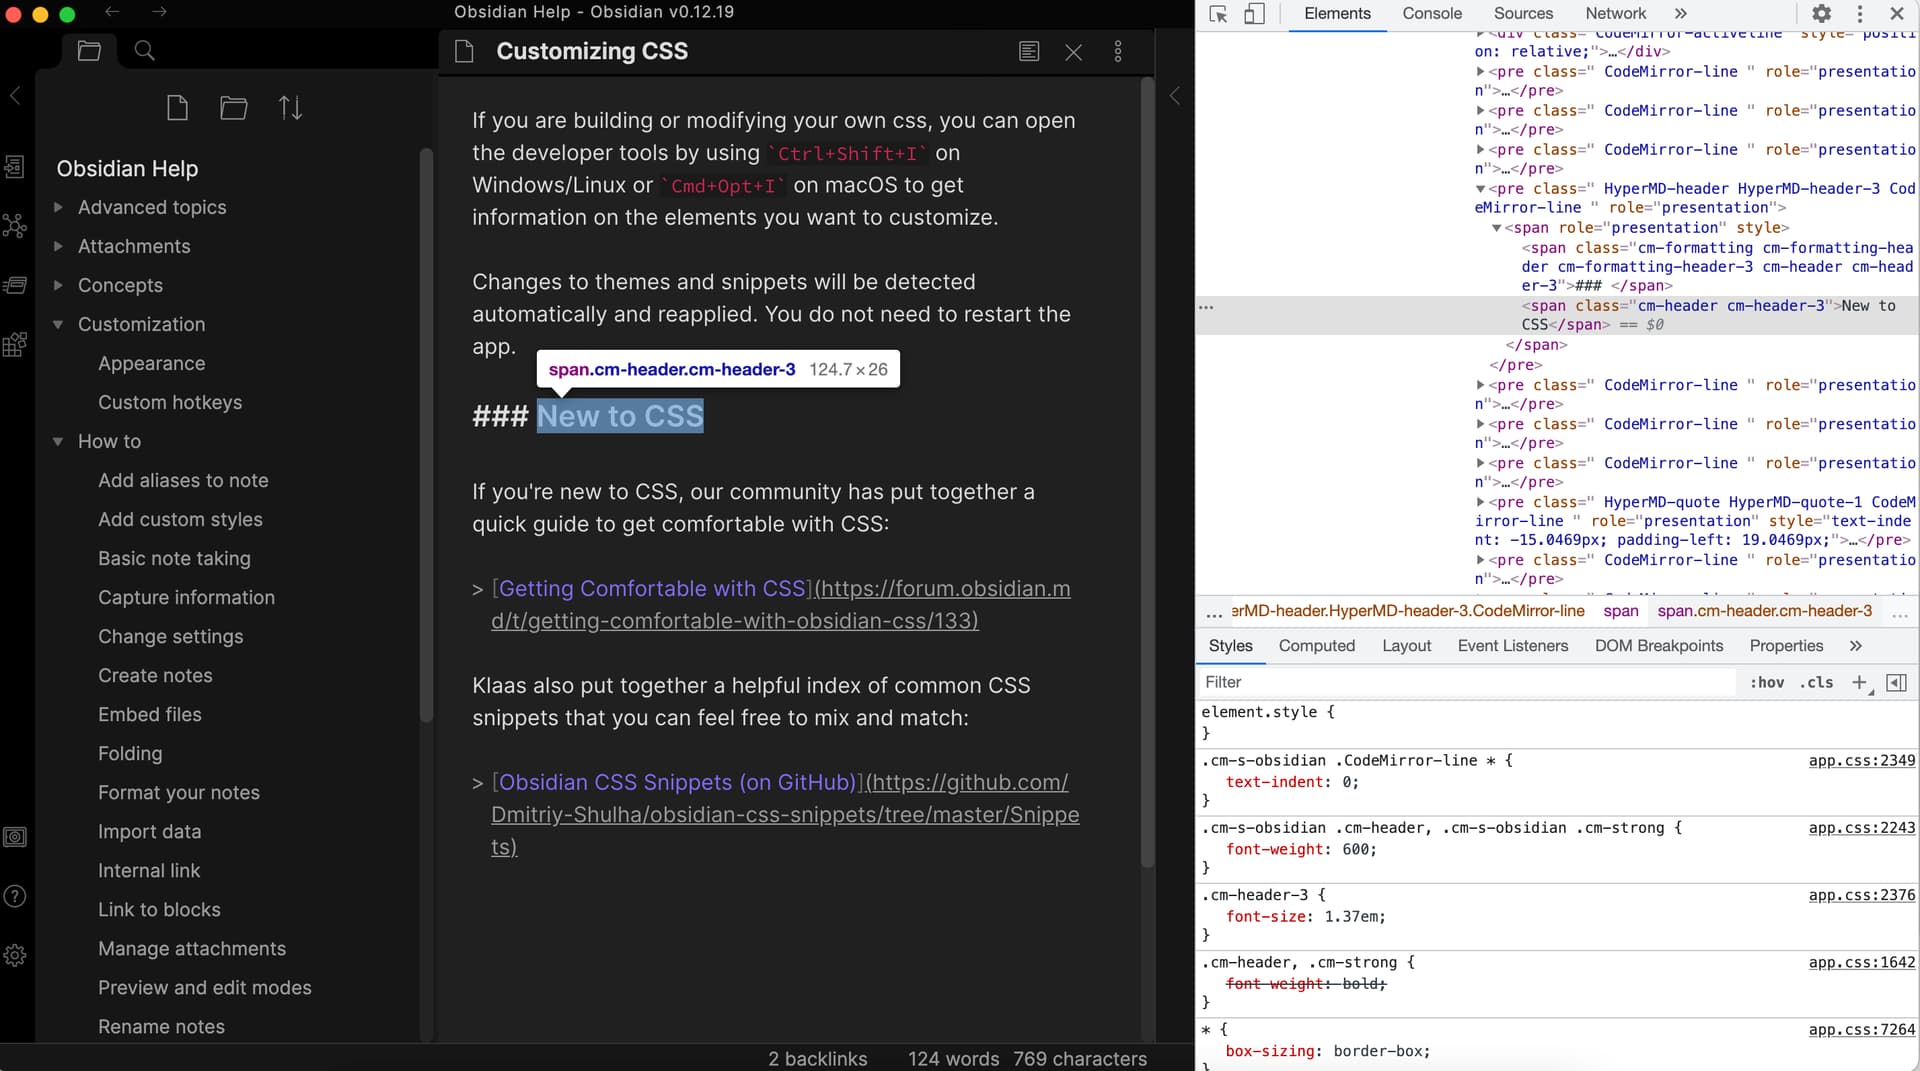Image resolution: width=1920 pixels, height=1071 pixels.
Task: Open the search tab magnifier icon
Action: [x=144, y=51]
